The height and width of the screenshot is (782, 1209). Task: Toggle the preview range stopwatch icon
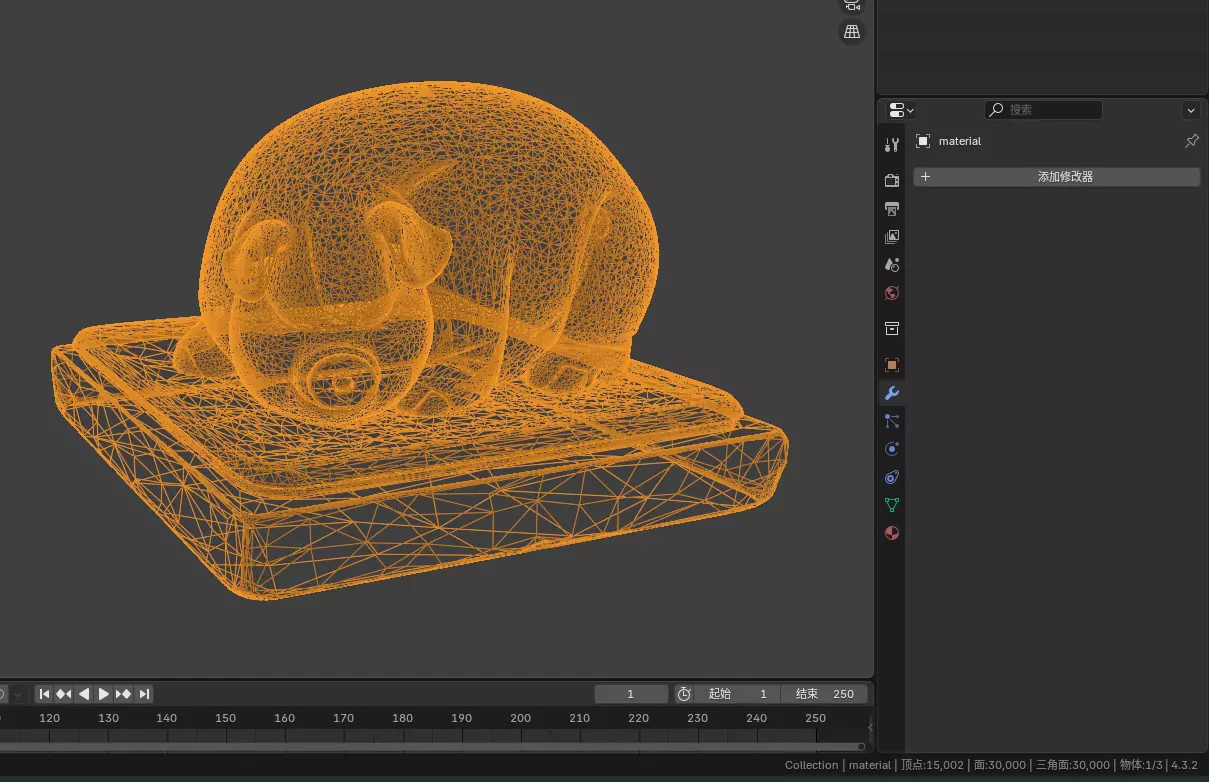point(684,694)
